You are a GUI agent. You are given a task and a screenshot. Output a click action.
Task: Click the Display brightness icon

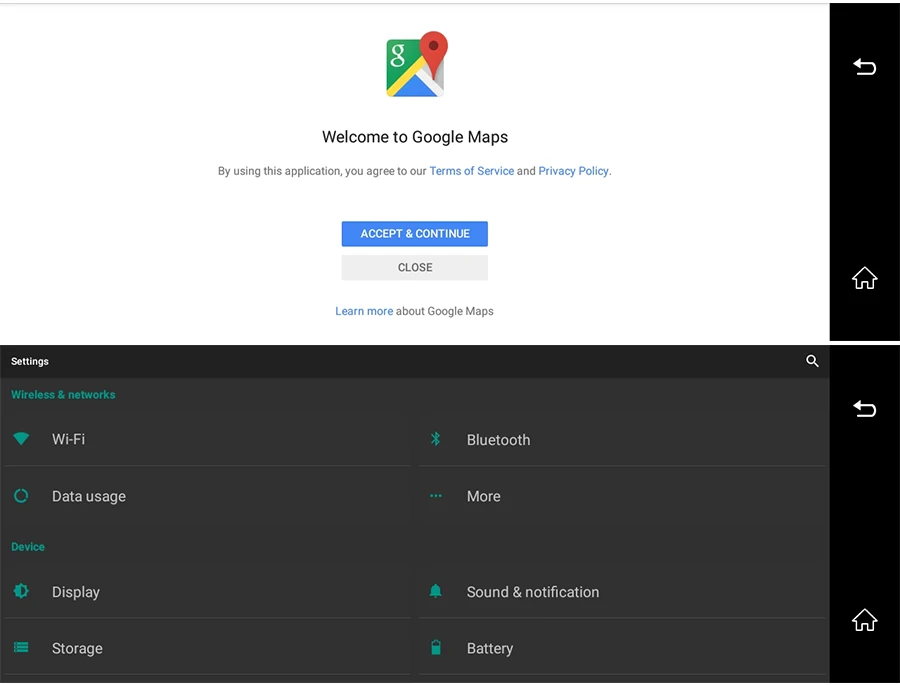21,591
